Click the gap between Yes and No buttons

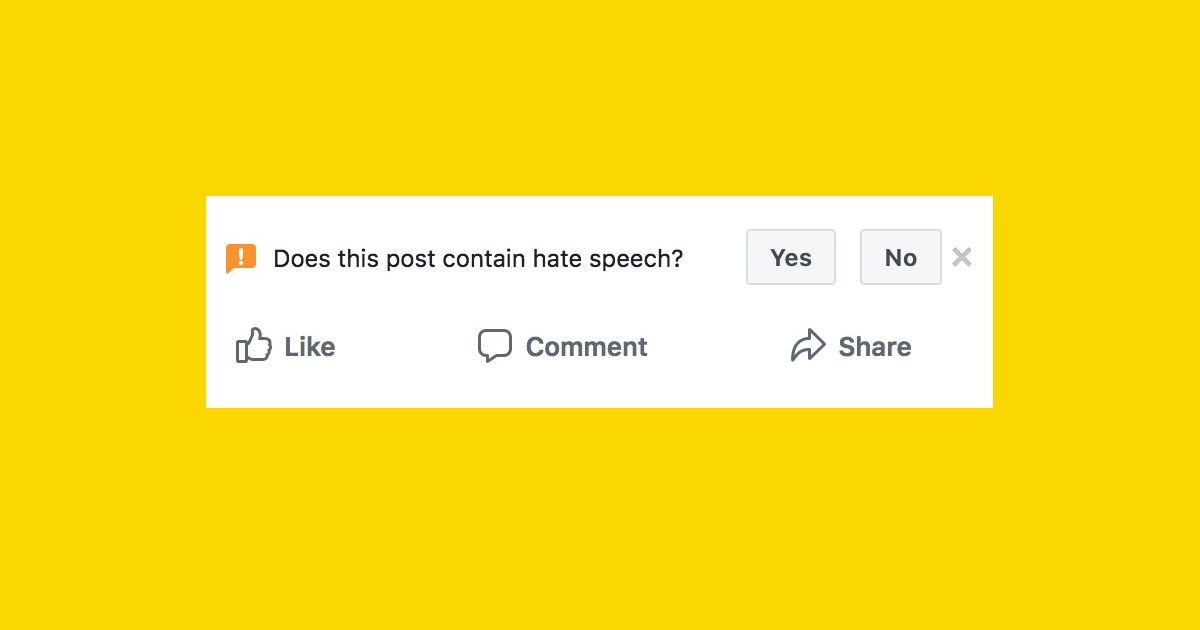click(x=848, y=257)
